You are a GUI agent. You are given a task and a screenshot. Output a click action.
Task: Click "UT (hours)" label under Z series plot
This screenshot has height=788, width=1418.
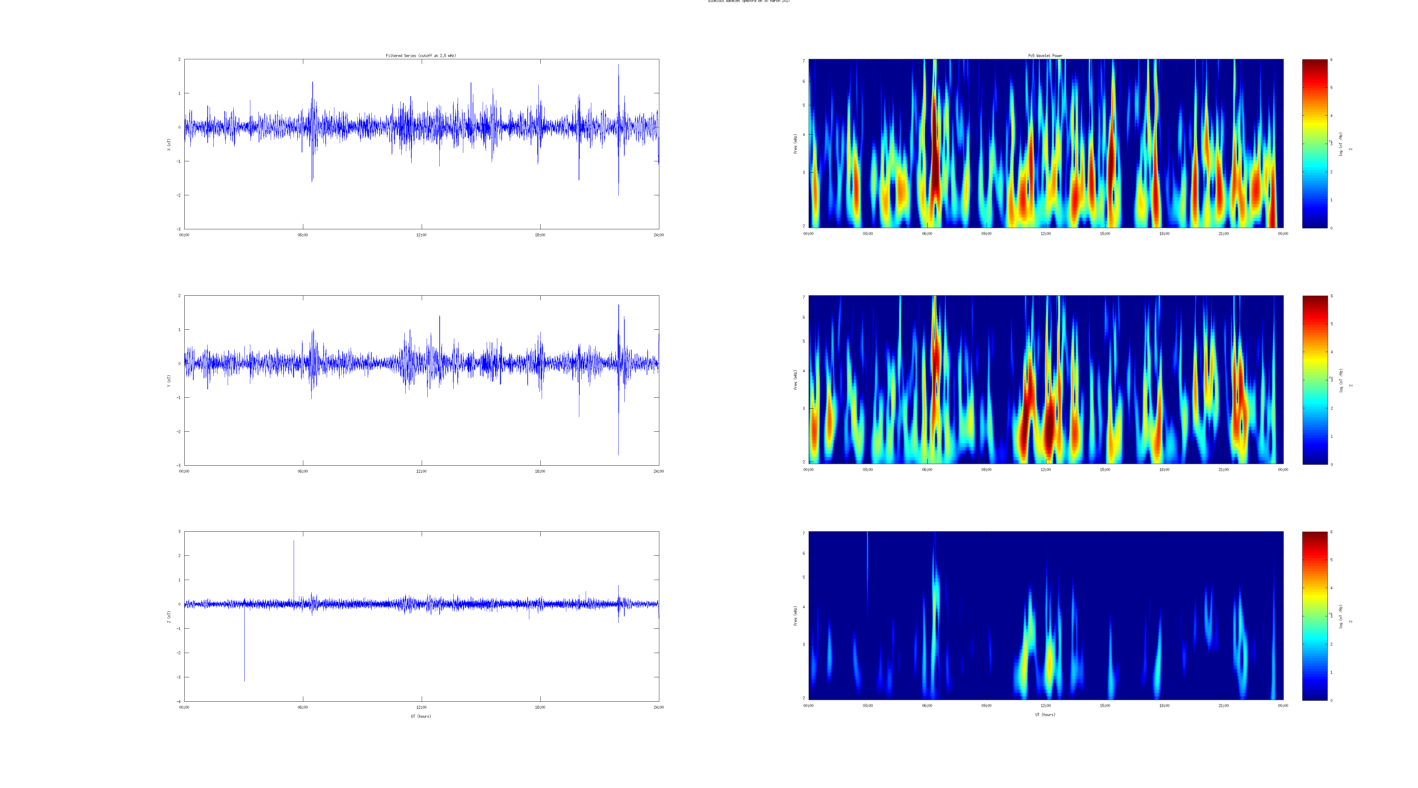click(421, 716)
